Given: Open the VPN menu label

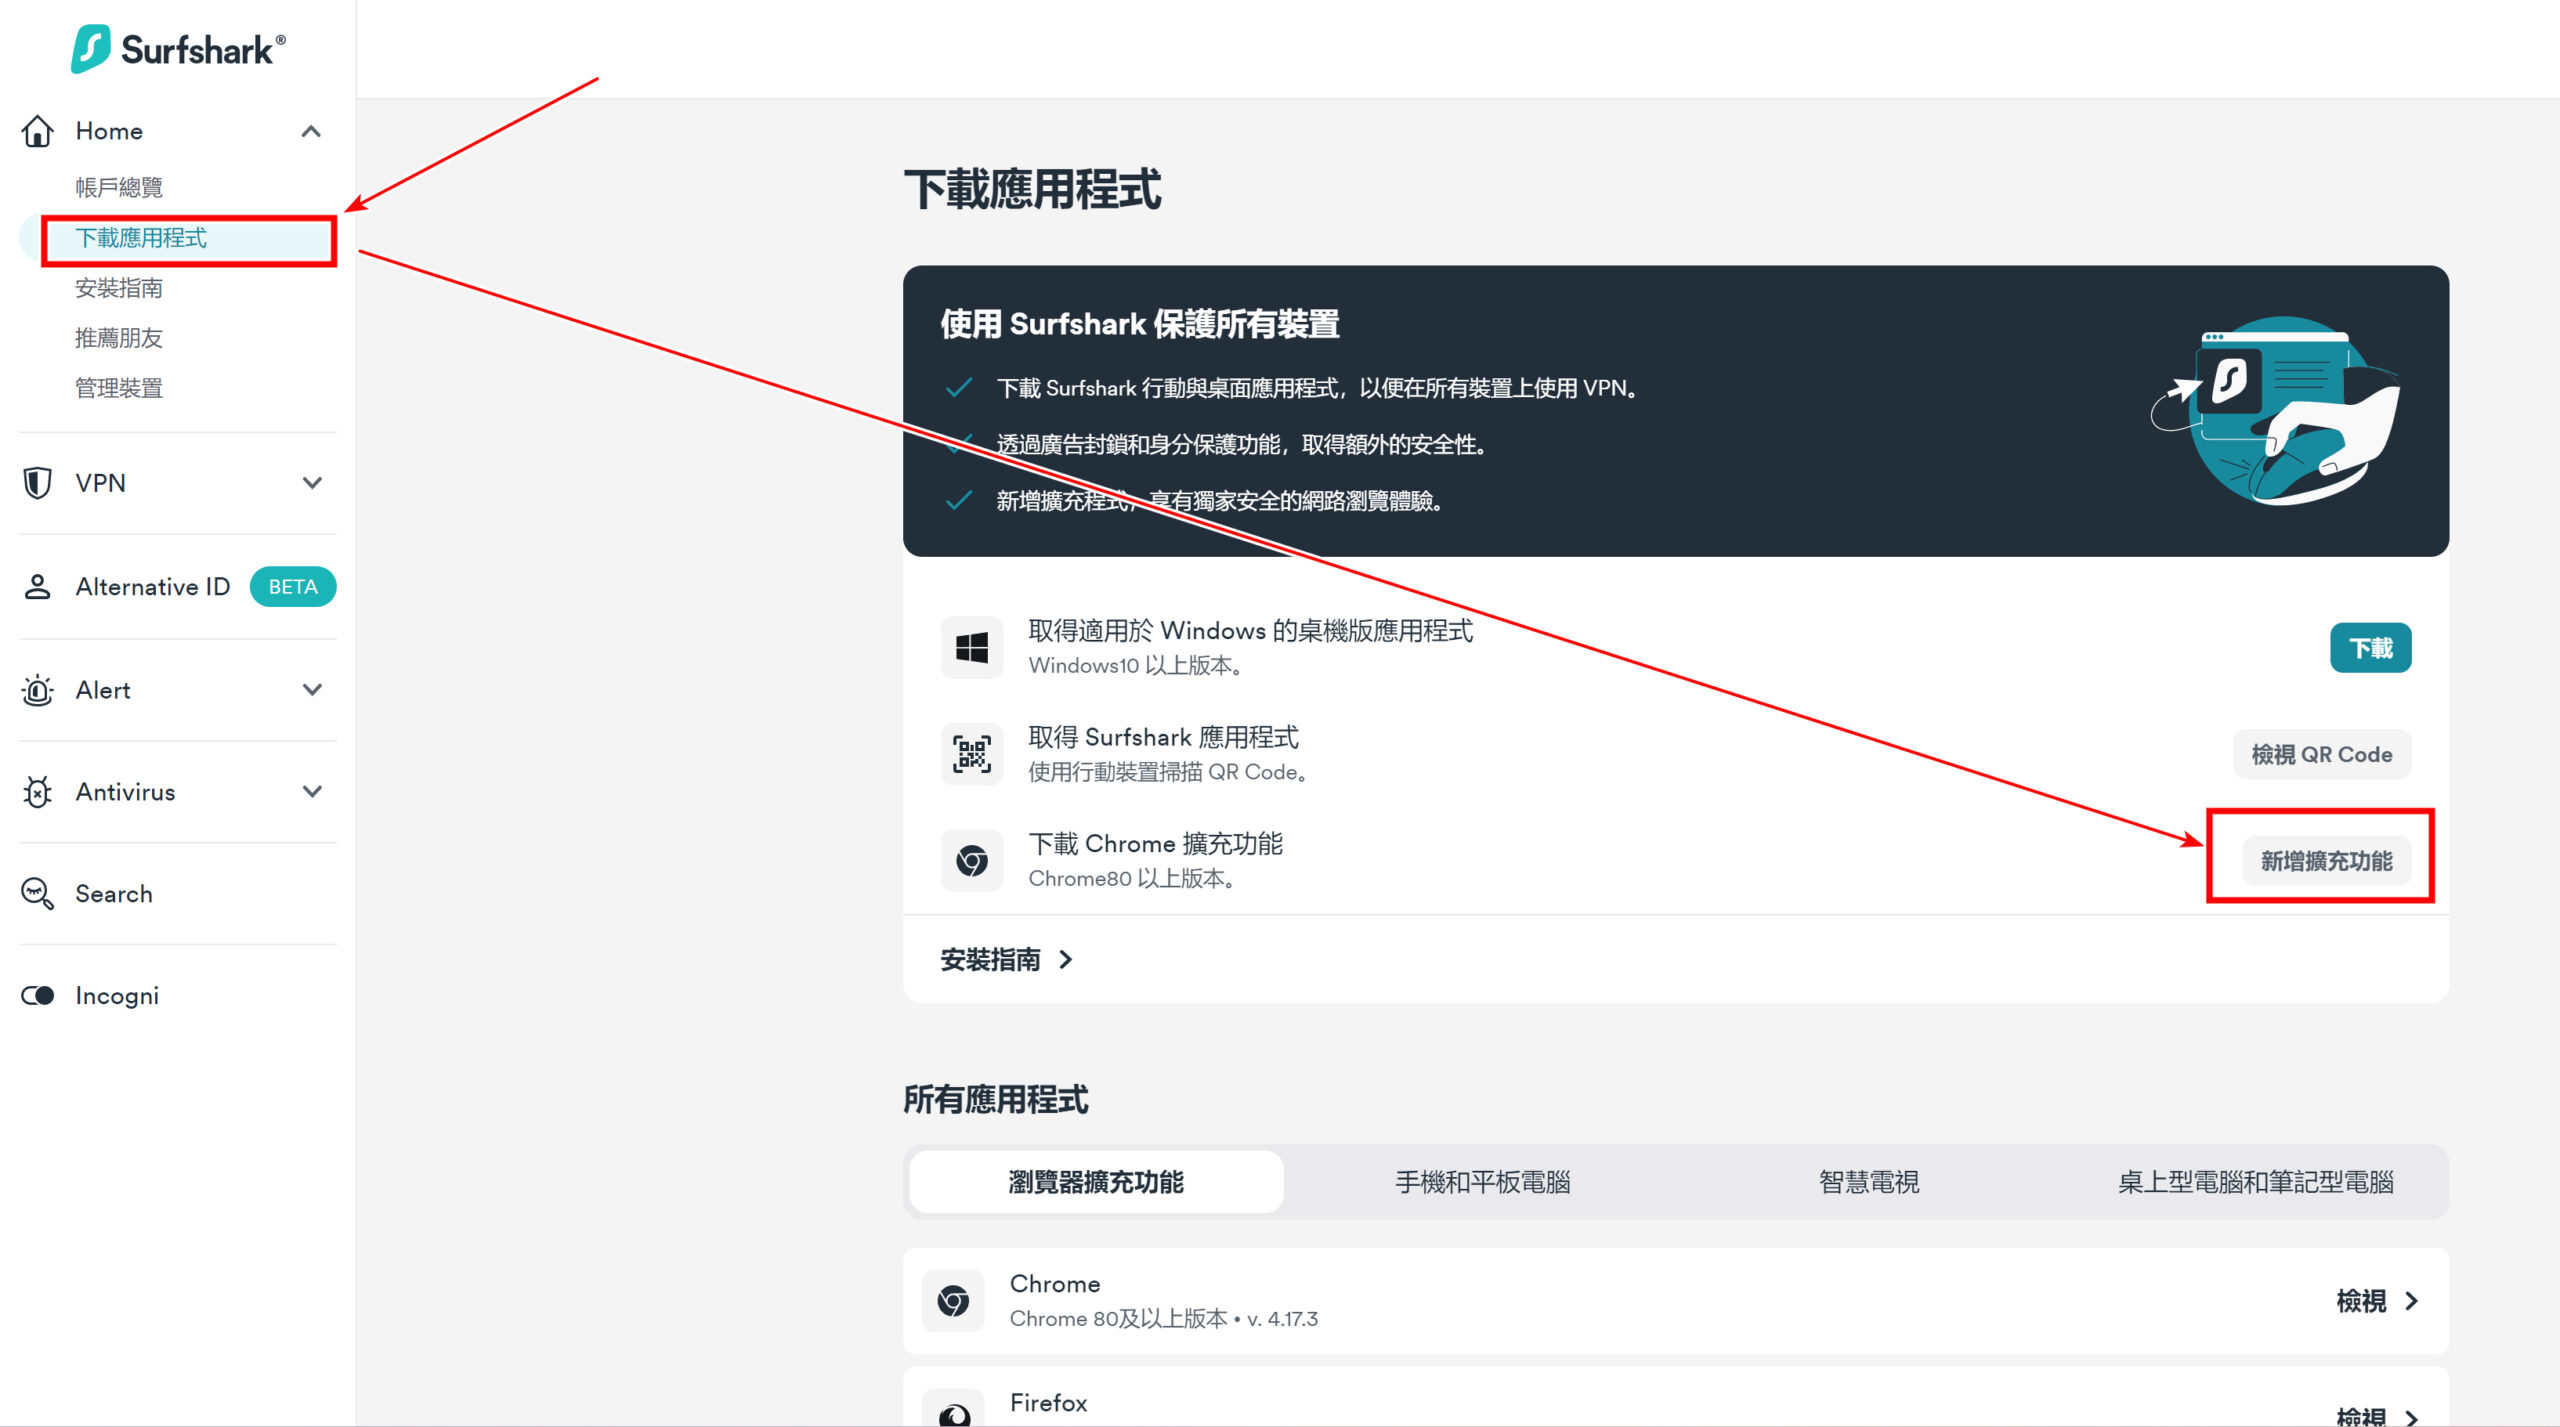Looking at the screenshot, I should pos(101,483).
